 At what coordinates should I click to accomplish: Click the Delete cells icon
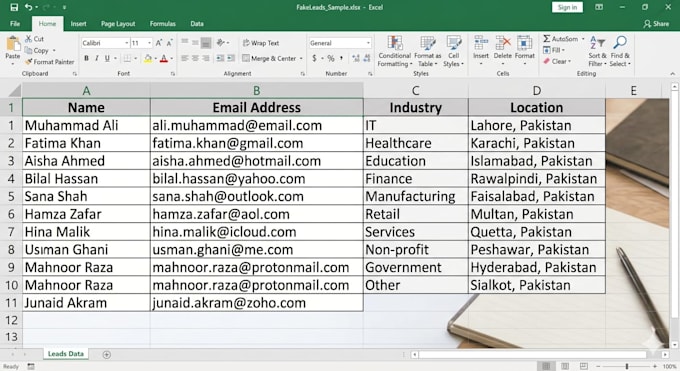(x=503, y=43)
